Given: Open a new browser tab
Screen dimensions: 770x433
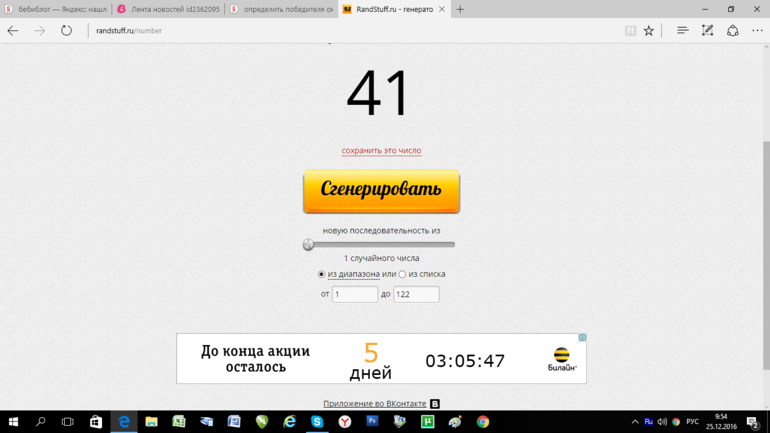Looking at the screenshot, I should 460,9.
